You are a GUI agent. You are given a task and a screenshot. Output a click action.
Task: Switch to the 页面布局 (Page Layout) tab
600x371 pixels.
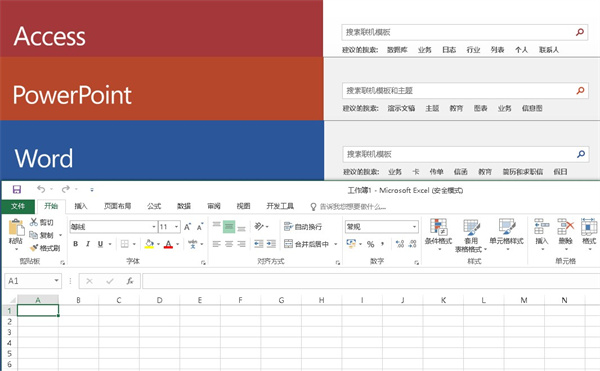[x=117, y=206]
